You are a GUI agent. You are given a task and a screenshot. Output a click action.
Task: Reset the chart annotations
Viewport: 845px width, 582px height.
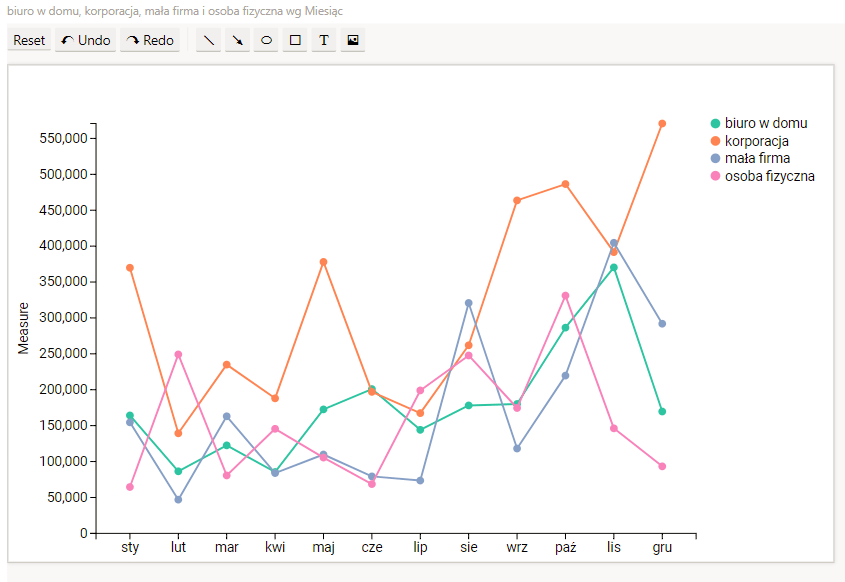coord(30,41)
